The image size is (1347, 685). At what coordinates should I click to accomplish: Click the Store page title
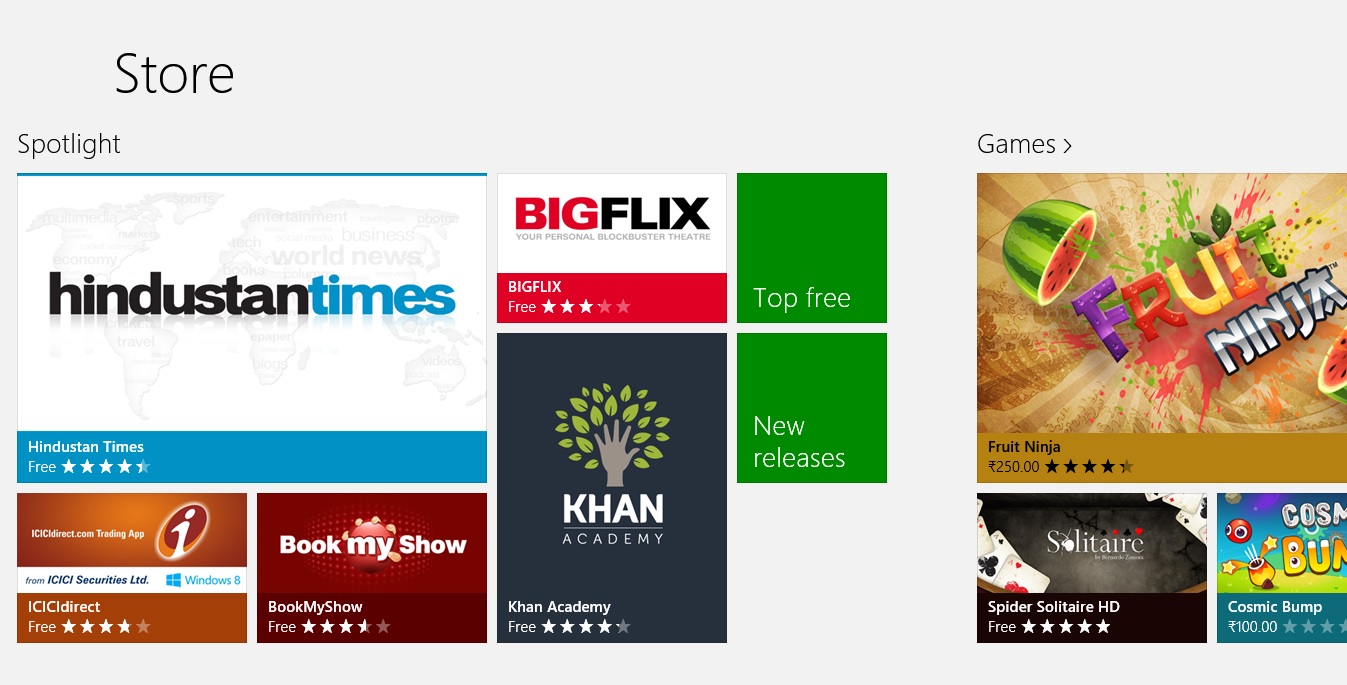[x=174, y=74]
